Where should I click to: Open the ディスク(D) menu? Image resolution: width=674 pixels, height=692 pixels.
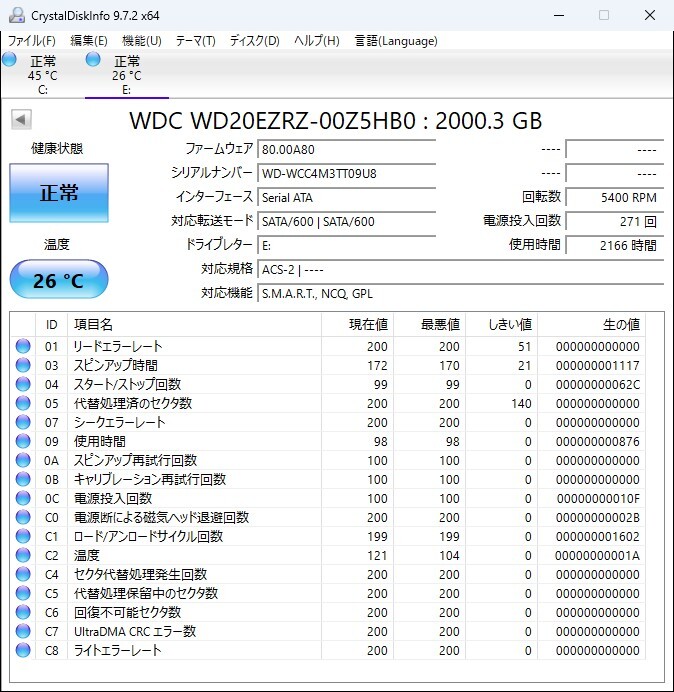click(x=255, y=41)
